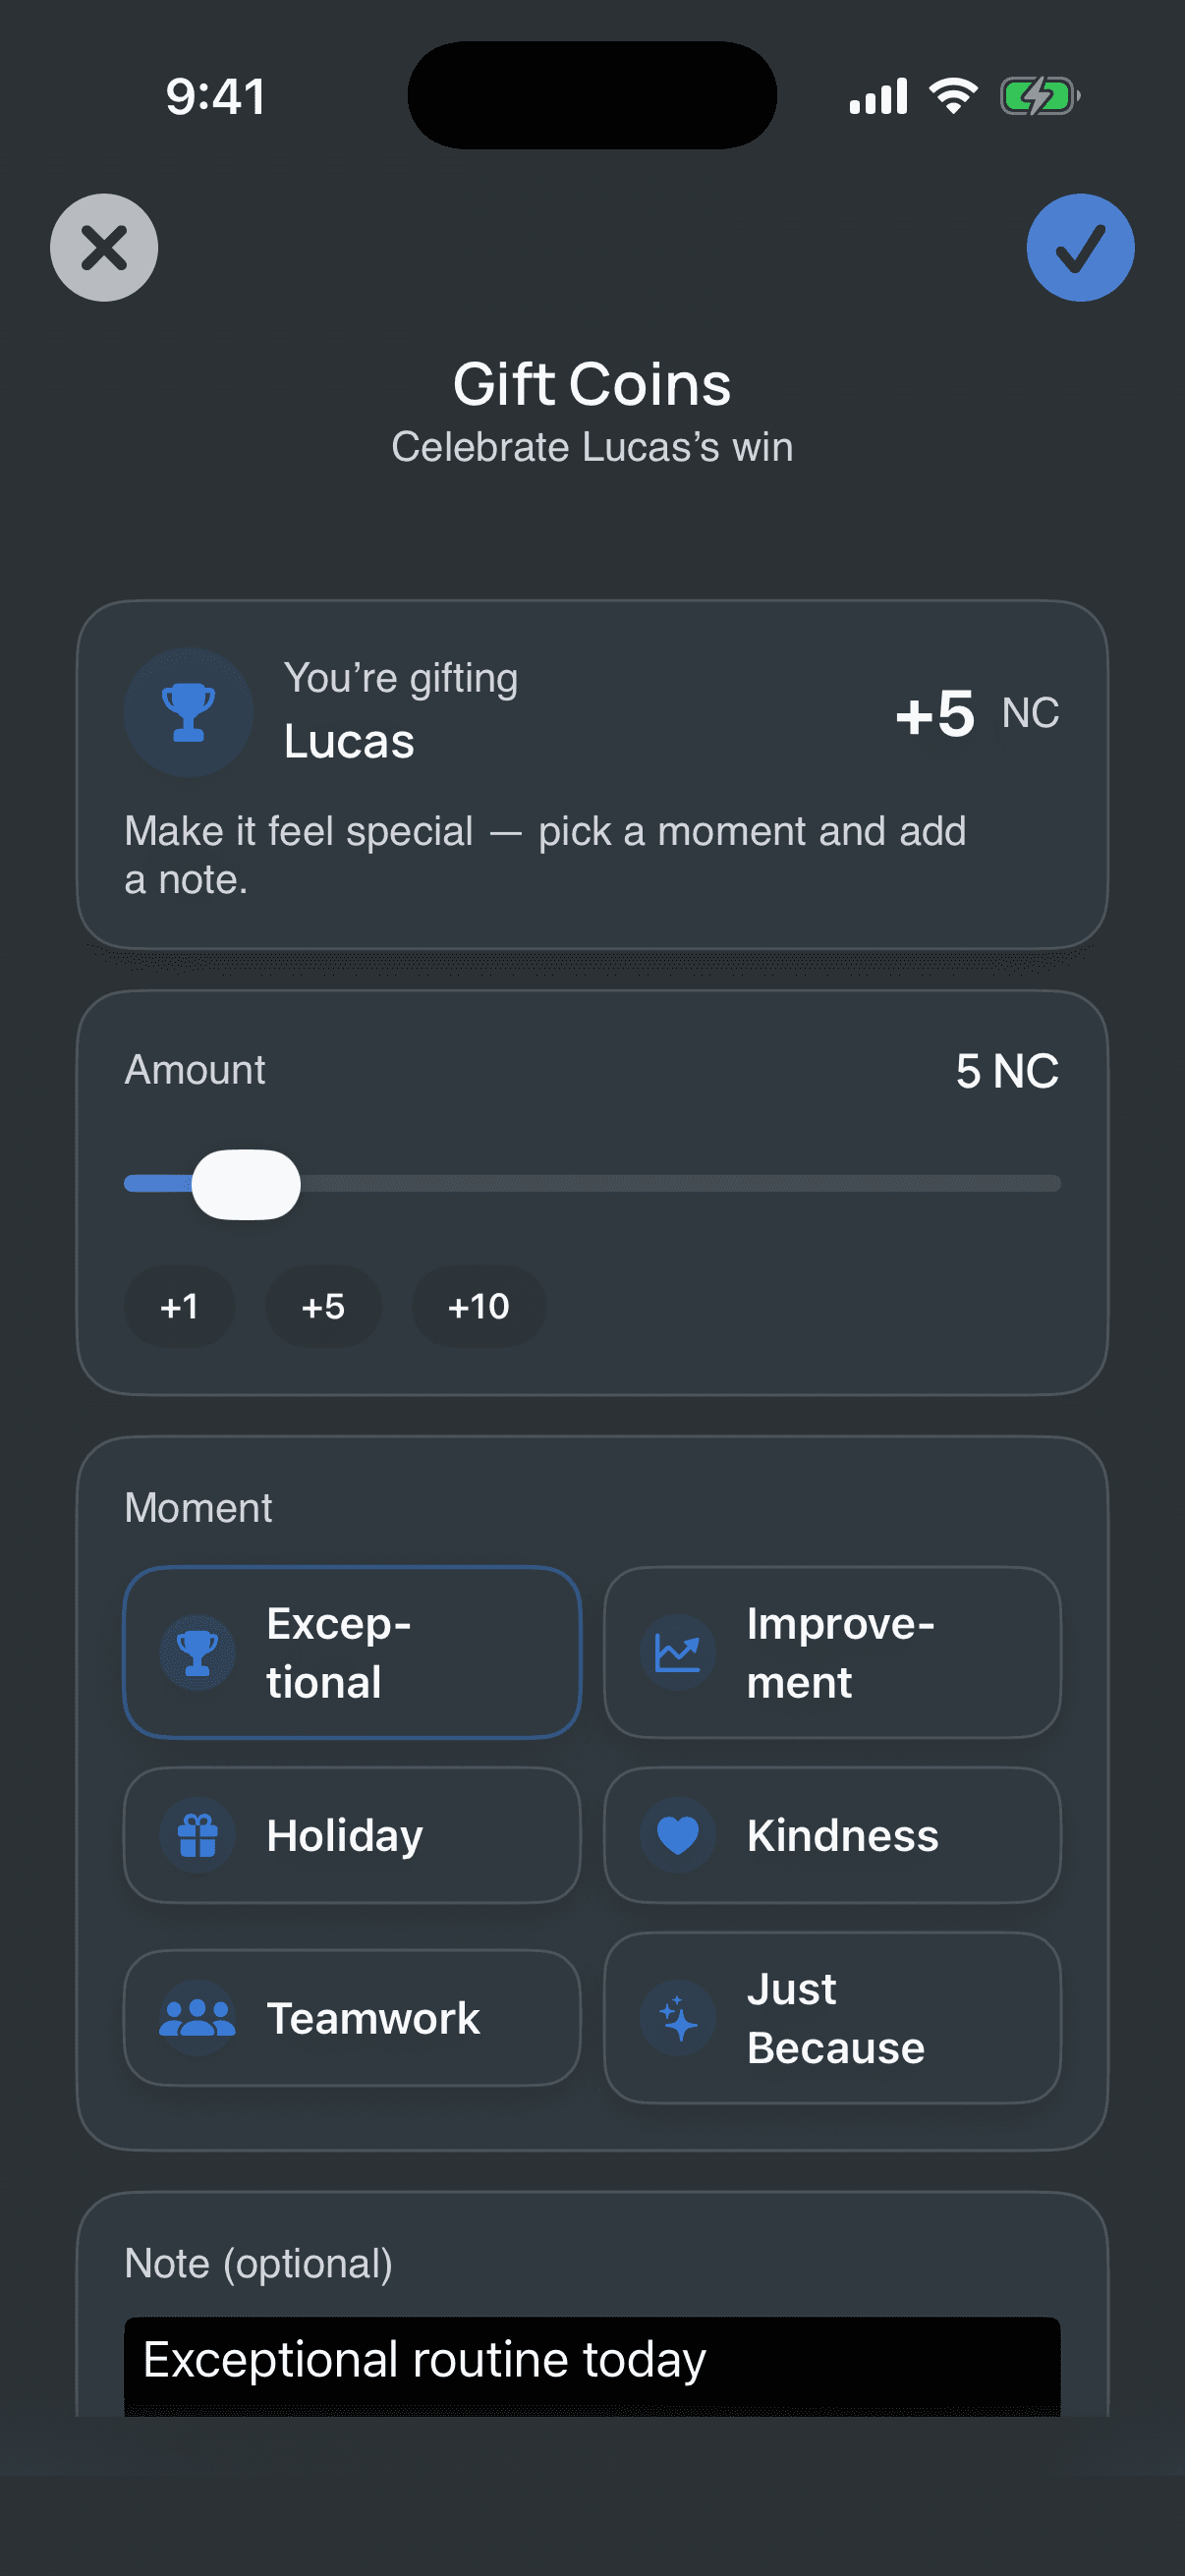Tap the trophy icon on Exceptional
The image size is (1185, 2576).
[x=198, y=1652]
